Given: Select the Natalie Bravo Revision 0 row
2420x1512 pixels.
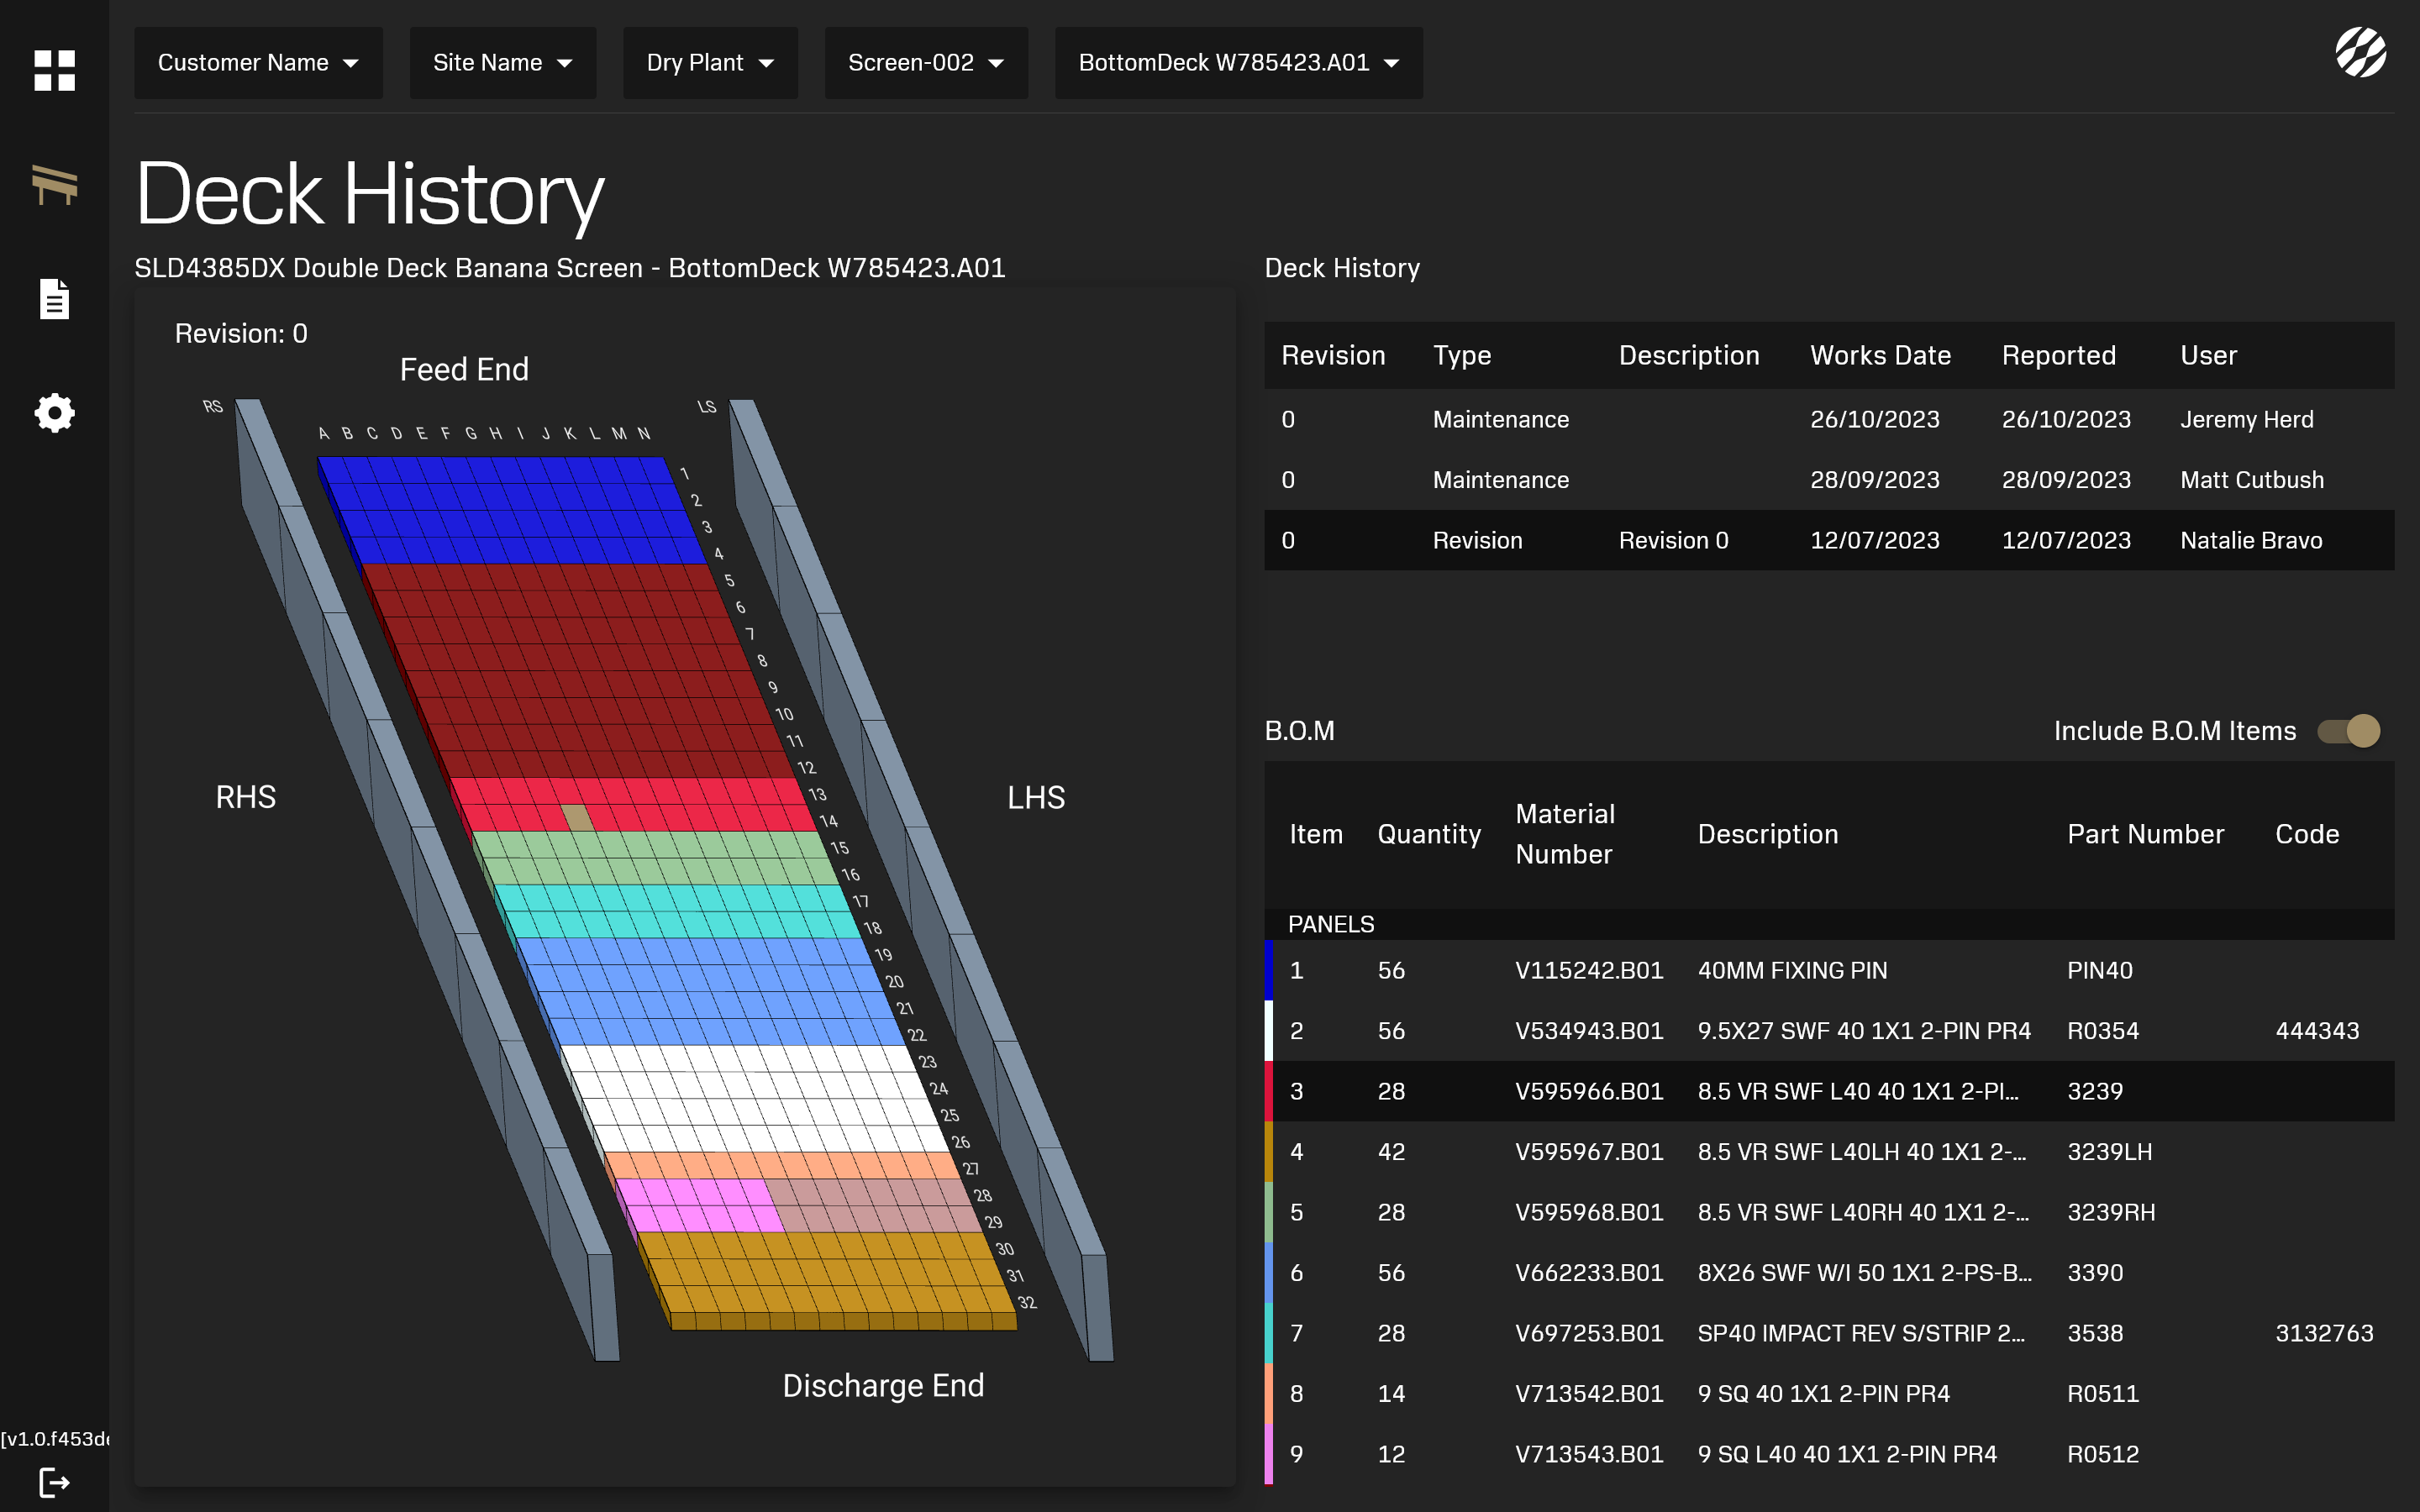Looking at the screenshot, I should tap(1828, 541).
